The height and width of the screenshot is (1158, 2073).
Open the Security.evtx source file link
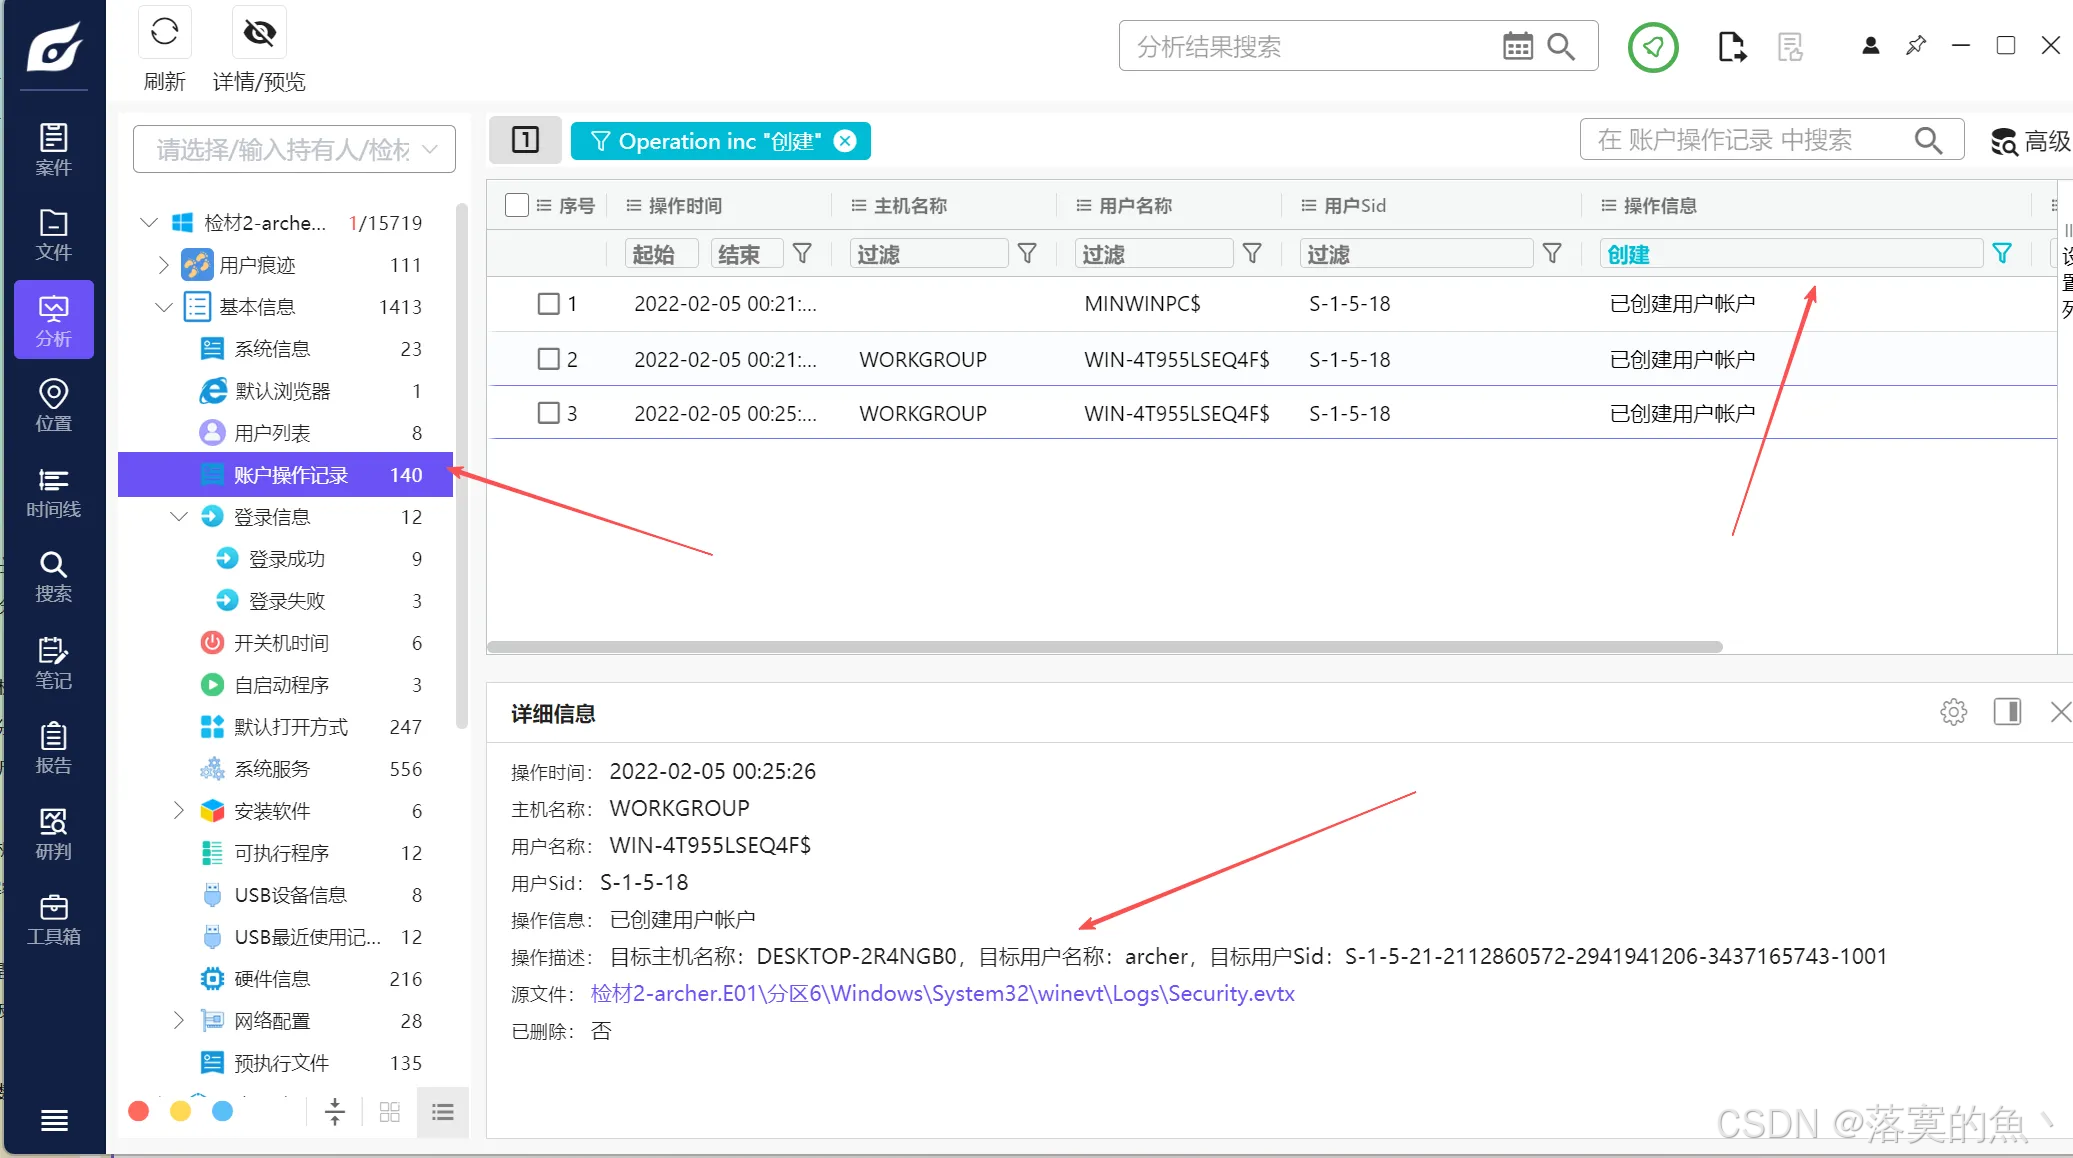(942, 994)
